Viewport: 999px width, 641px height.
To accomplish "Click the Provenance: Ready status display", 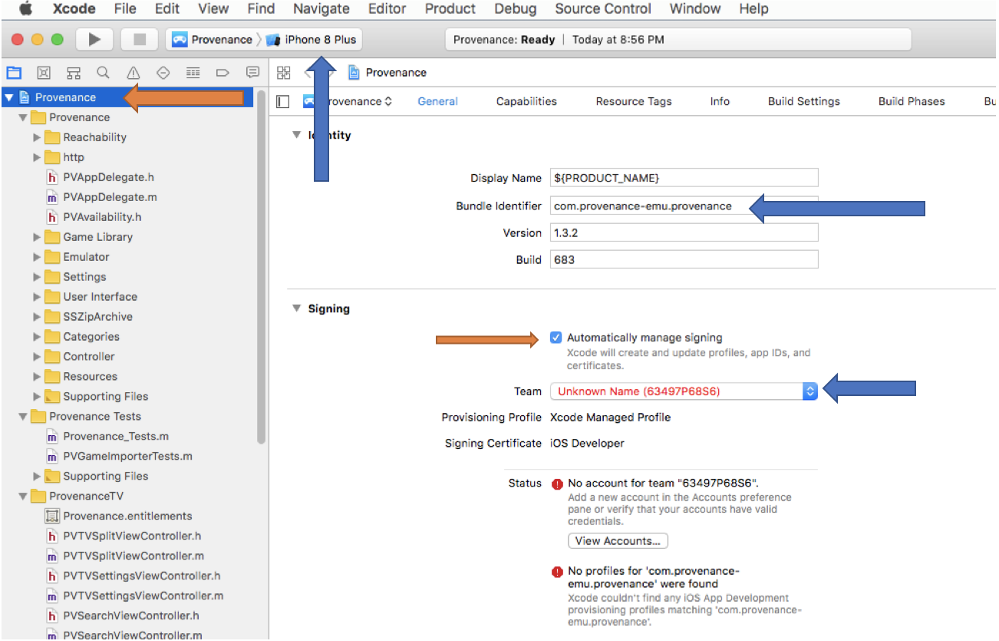I will 678,40.
